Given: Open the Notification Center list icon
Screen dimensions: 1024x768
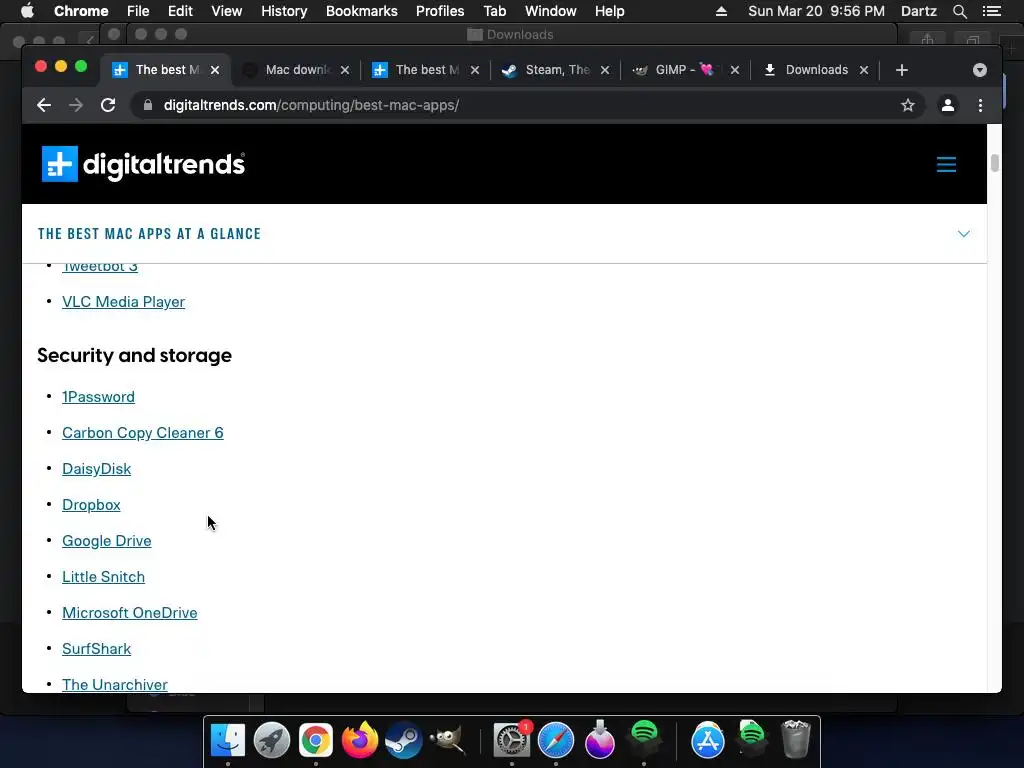Looking at the screenshot, I should click(x=991, y=11).
